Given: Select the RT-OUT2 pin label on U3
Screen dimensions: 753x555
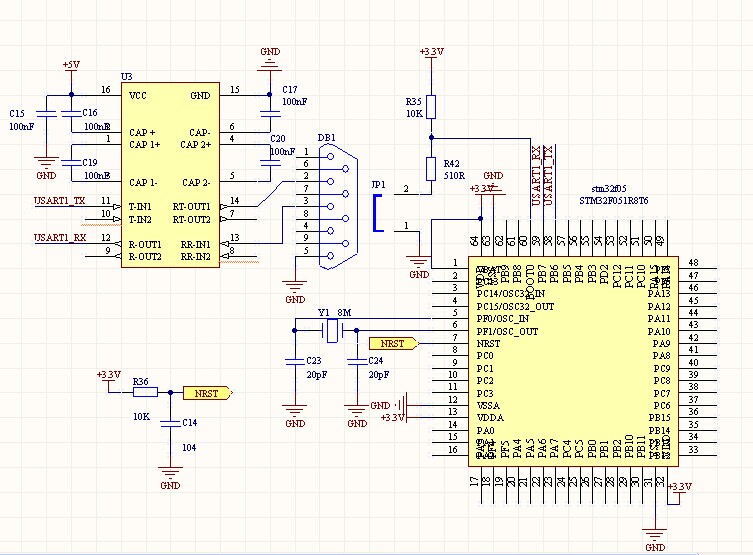Looking at the screenshot, I should pos(192,219).
